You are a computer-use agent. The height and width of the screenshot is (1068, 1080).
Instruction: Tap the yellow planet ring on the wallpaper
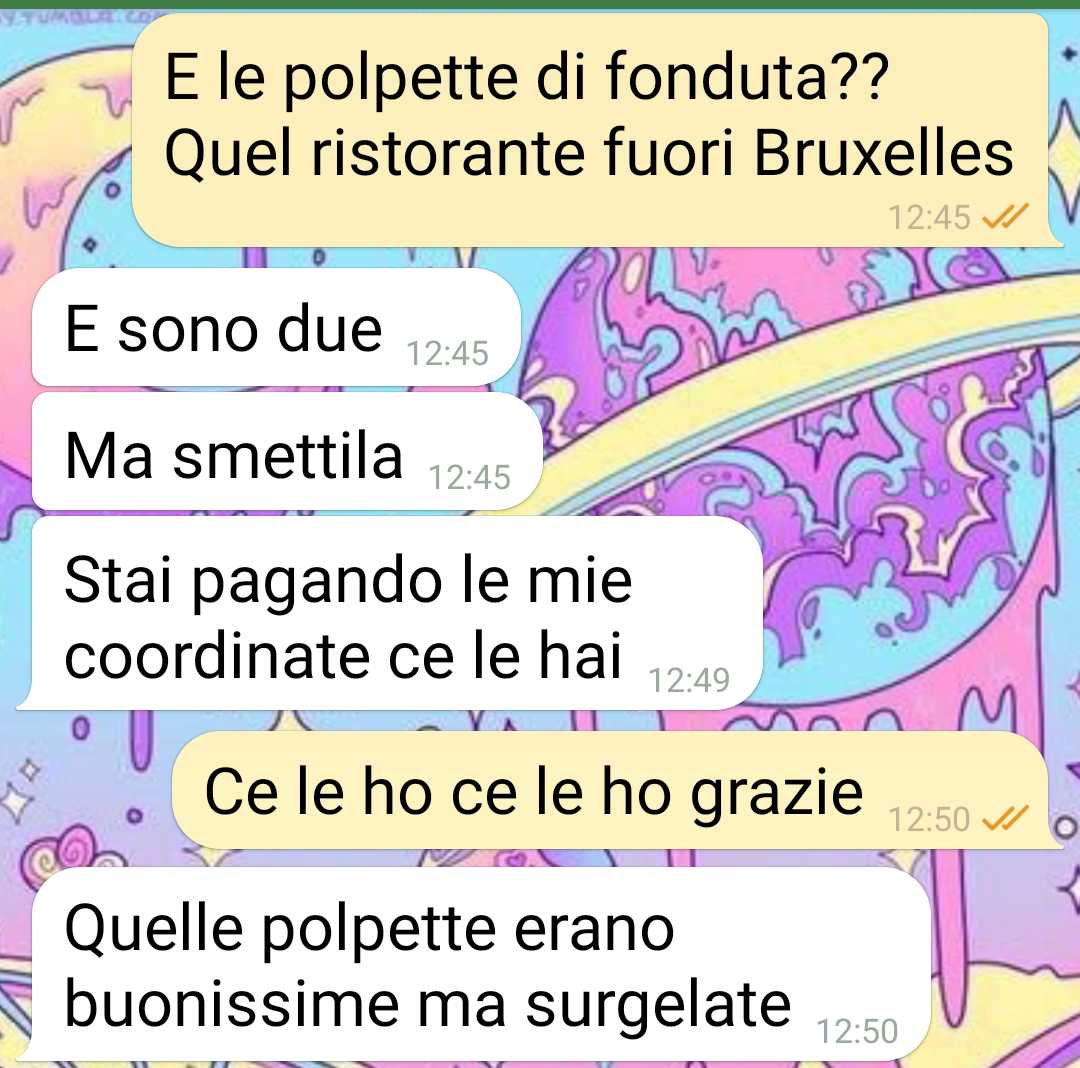coord(792,386)
